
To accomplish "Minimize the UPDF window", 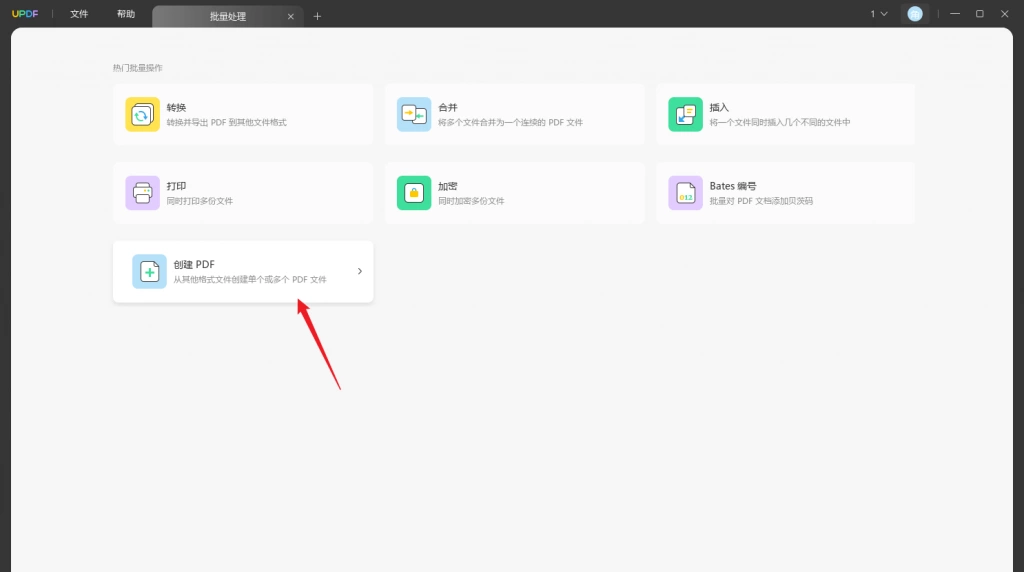I will [955, 14].
